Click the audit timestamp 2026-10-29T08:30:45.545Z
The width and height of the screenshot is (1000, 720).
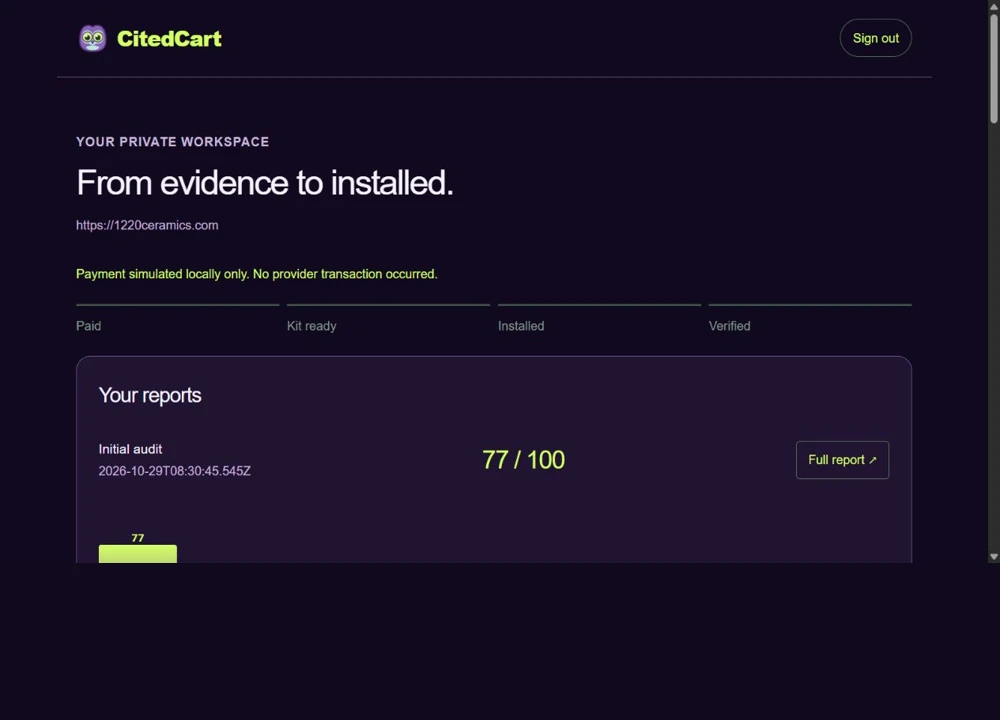175,471
